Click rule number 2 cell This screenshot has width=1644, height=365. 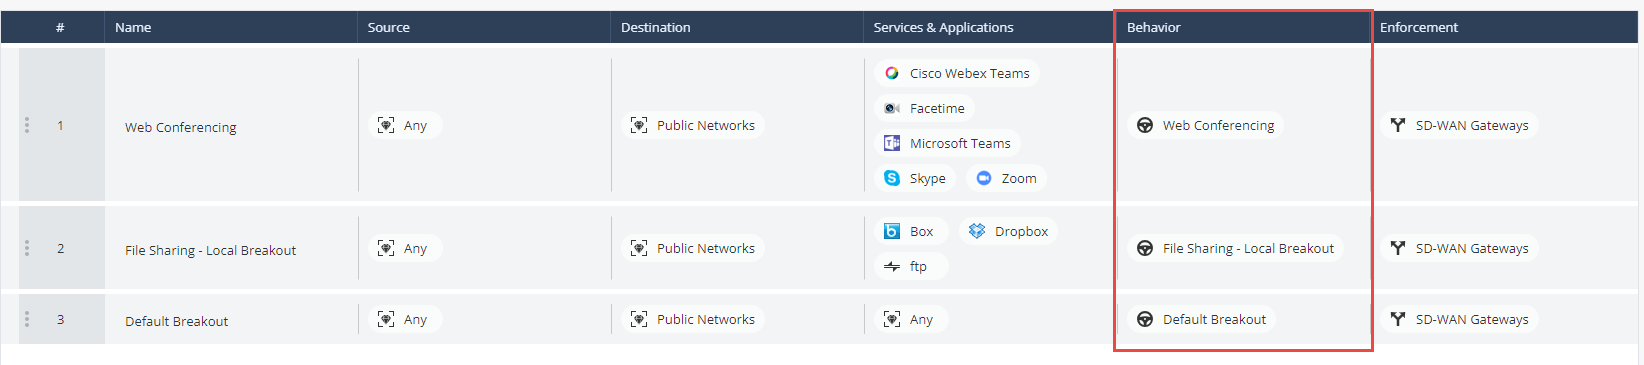pyautogui.click(x=61, y=248)
